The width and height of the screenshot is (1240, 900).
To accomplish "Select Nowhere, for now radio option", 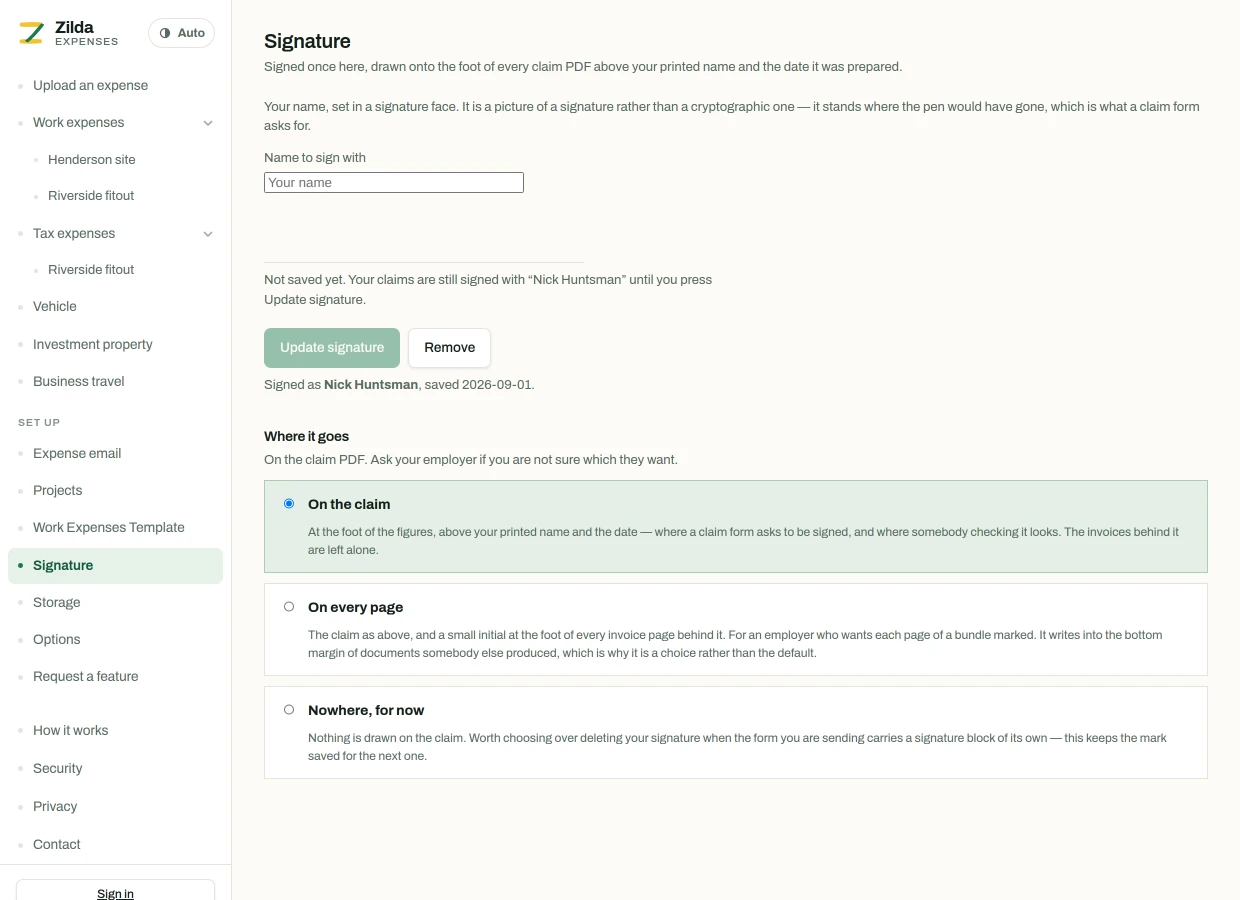I will (x=289, y=710).
